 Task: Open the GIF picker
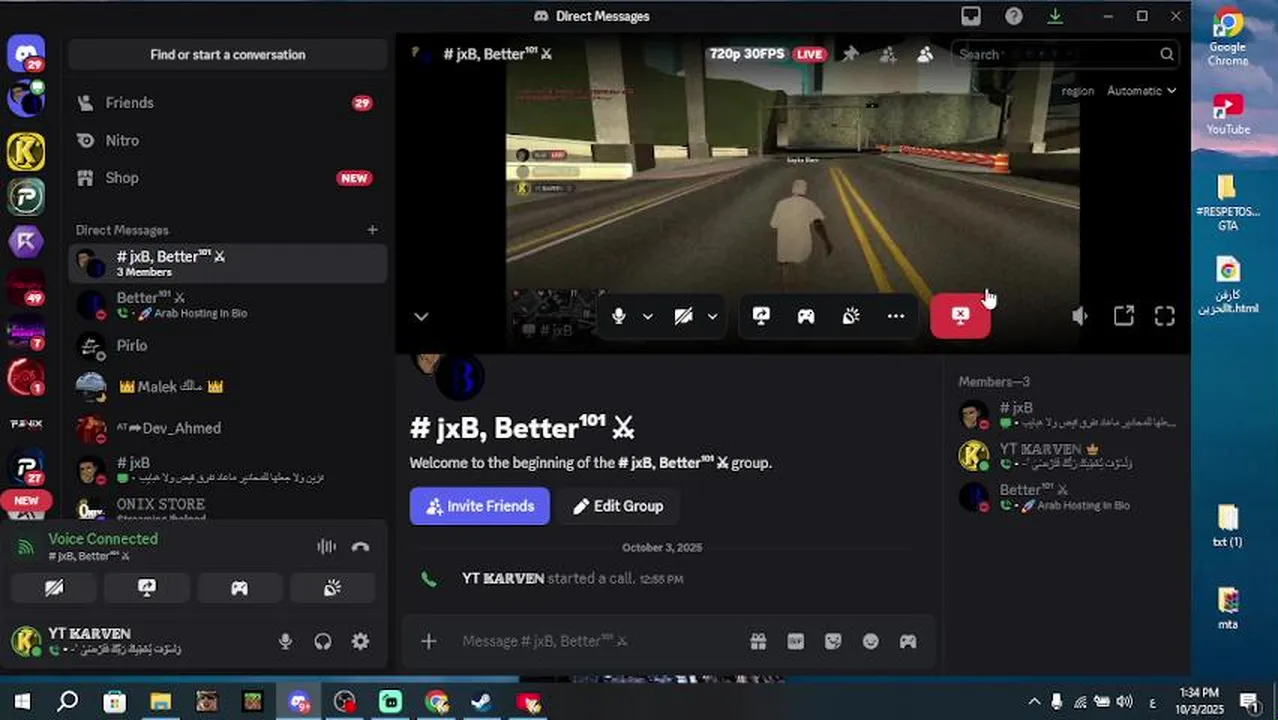coord(796,641)
